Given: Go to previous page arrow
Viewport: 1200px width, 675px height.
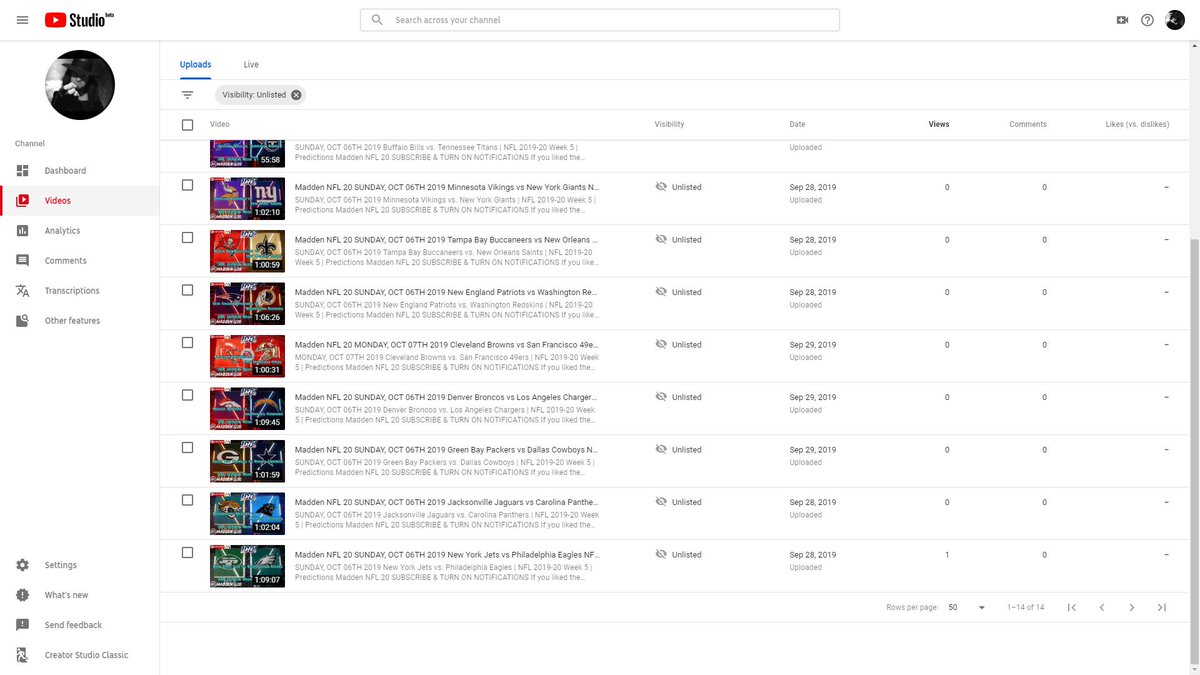Looking at the screenshot, I should click(1101, 607).
